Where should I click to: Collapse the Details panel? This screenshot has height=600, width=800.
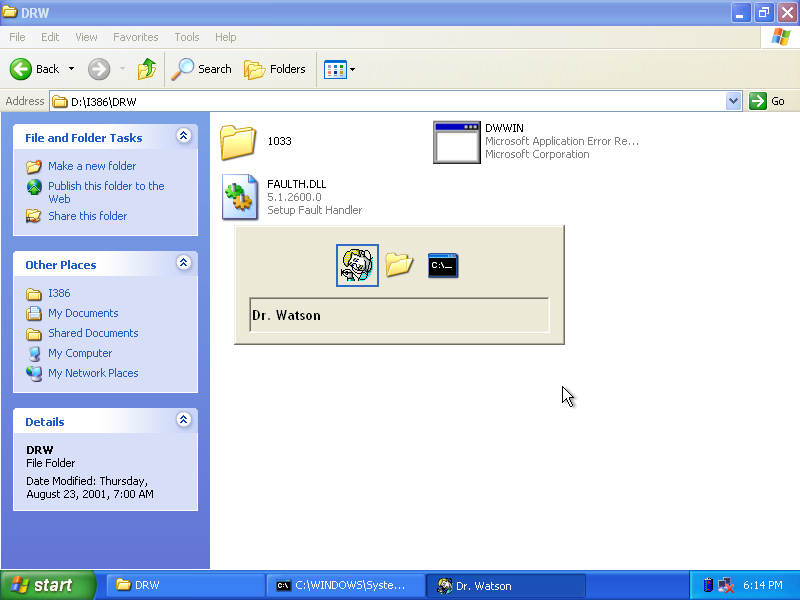pyautogui.click(x=183, y=421)
